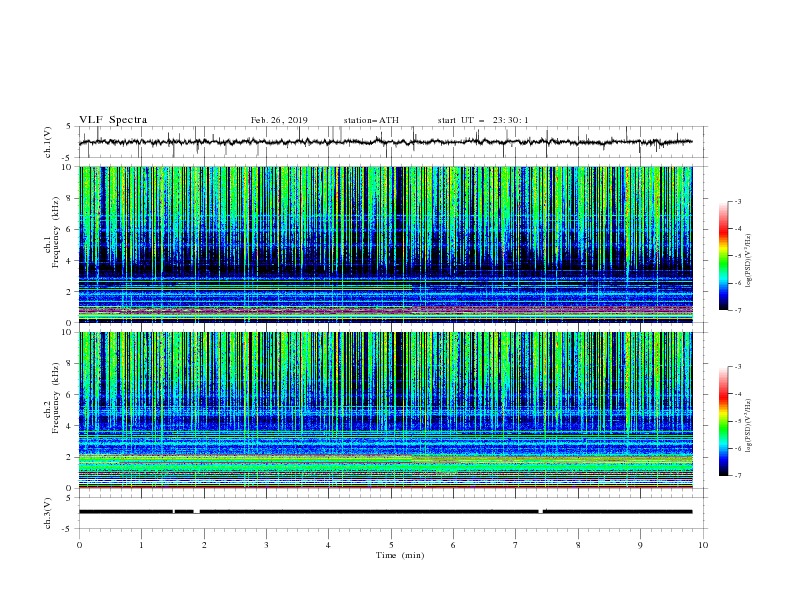
Task: Select the ch.1 colorbar log(PSD) label
Action: click(x=749, y=261)
